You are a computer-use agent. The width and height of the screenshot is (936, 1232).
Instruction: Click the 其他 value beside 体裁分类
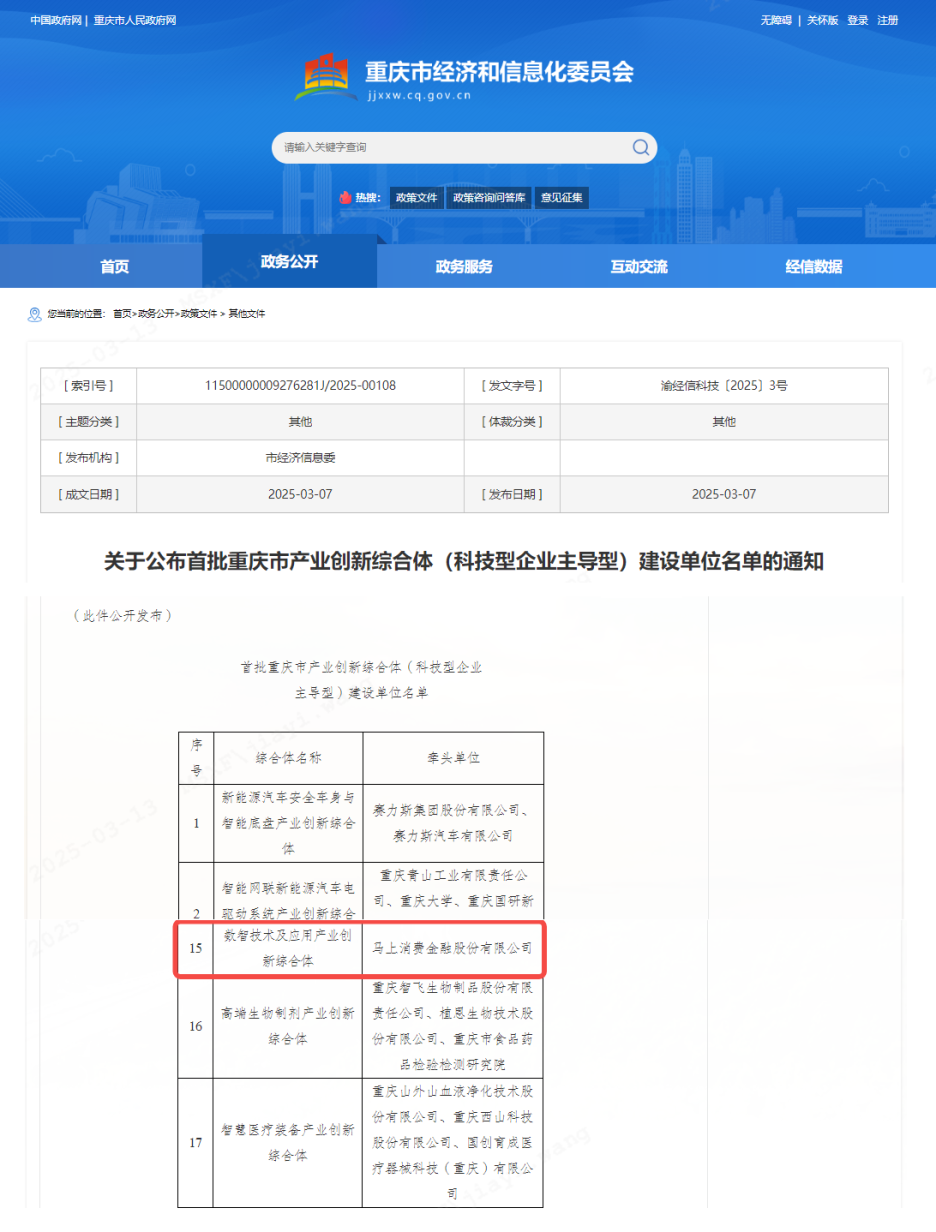(x=724, y=422)
